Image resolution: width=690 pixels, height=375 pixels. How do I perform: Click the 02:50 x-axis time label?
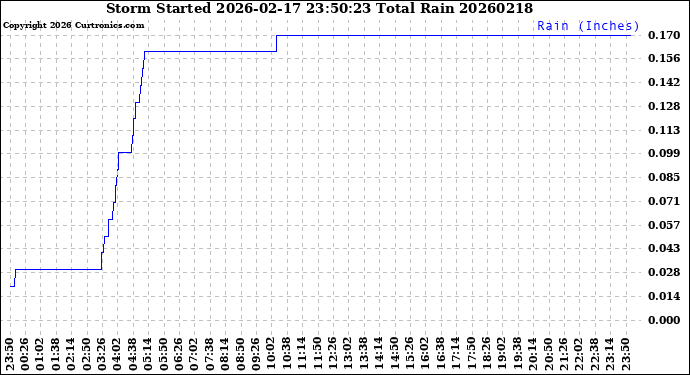(x=86, y=354)
